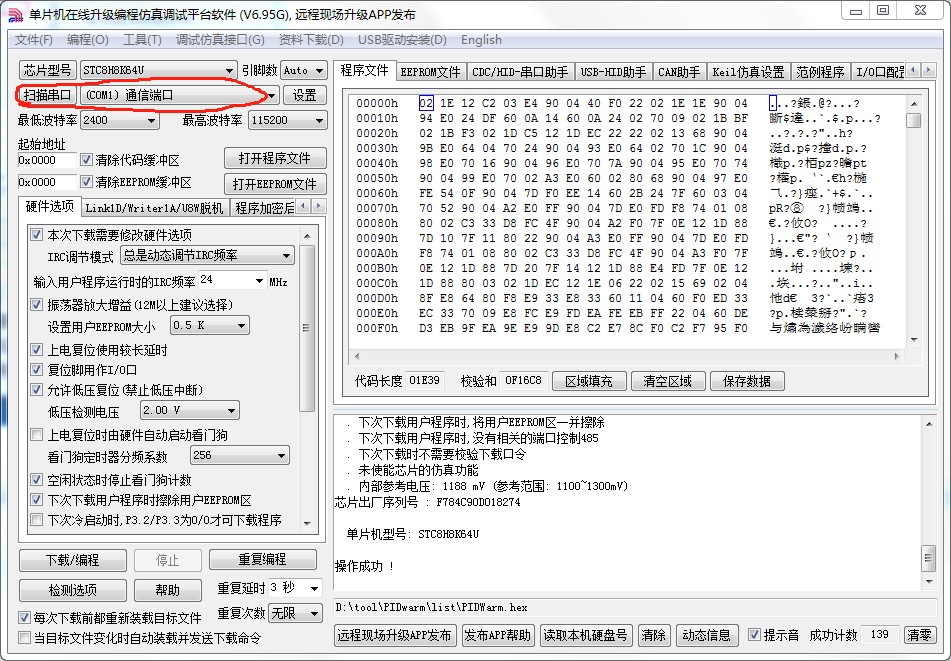The image size is (951, 661).
Task: Click the 区域填充 button
Action: point(588,381)
